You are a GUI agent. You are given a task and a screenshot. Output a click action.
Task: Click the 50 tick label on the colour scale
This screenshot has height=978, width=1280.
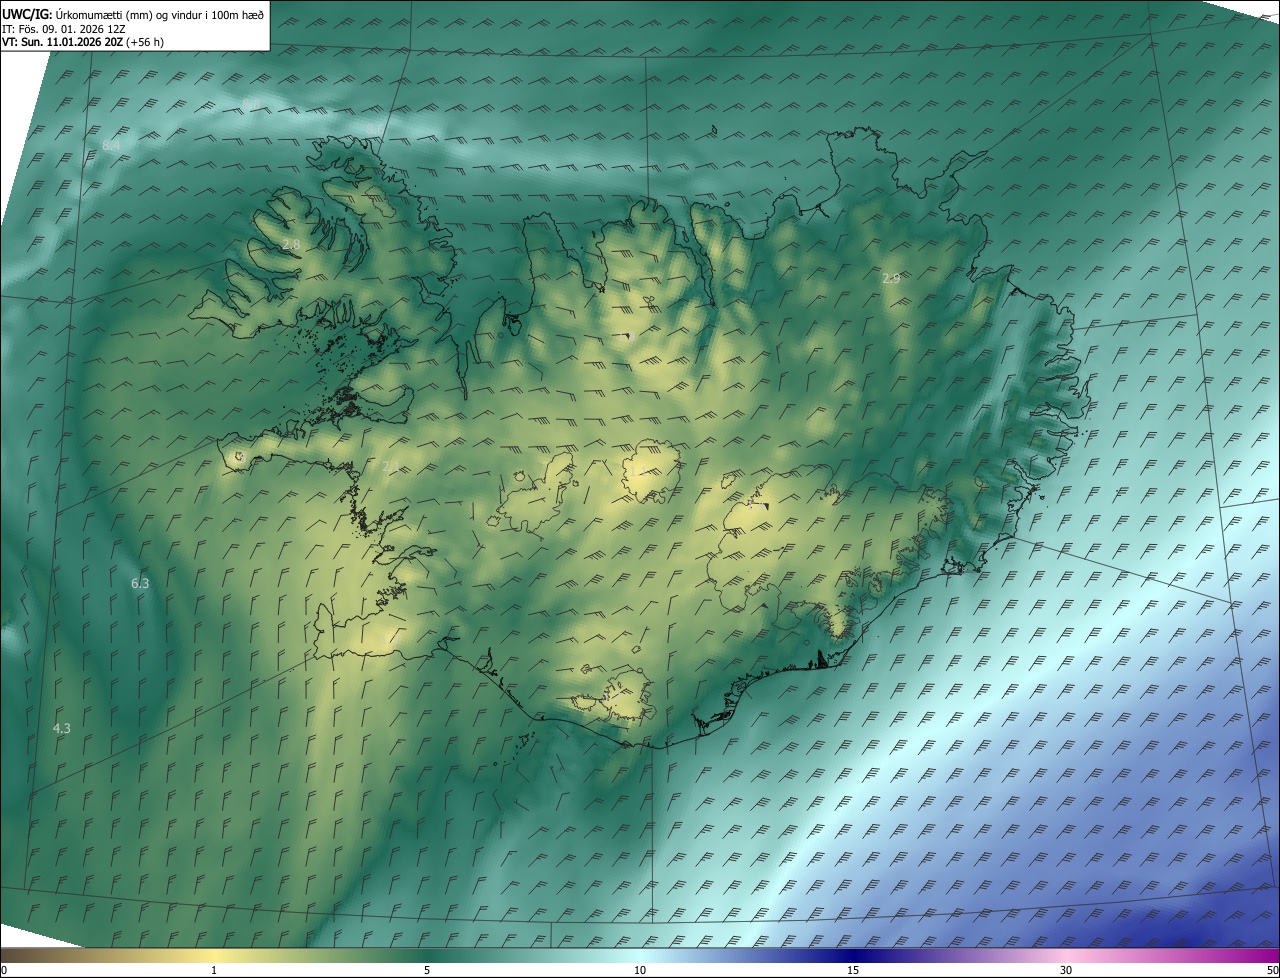click(1272, 970)
